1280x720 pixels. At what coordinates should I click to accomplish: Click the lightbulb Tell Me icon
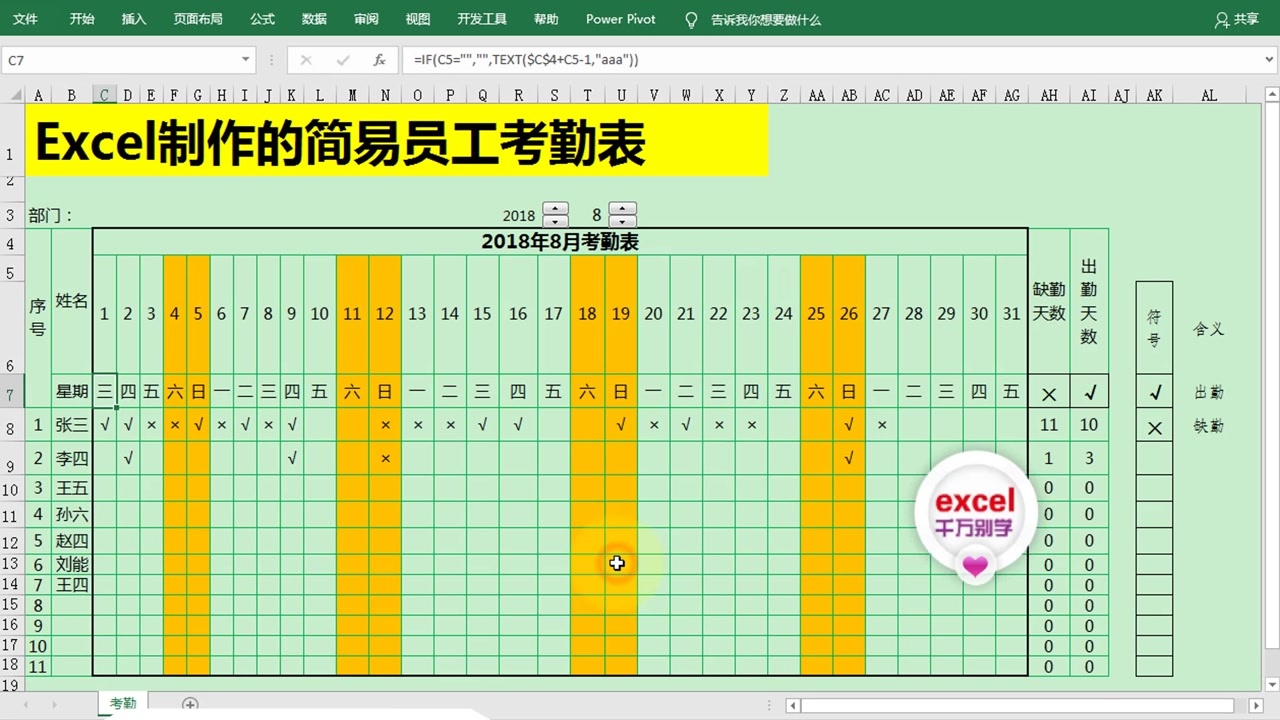point(691,20)
